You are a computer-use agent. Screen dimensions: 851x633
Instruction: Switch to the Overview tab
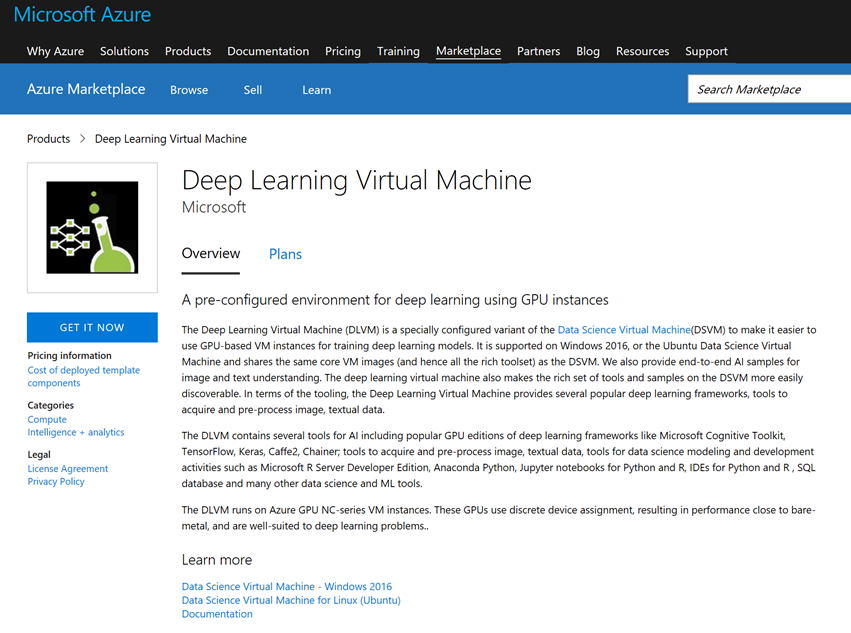pos(211,254)
